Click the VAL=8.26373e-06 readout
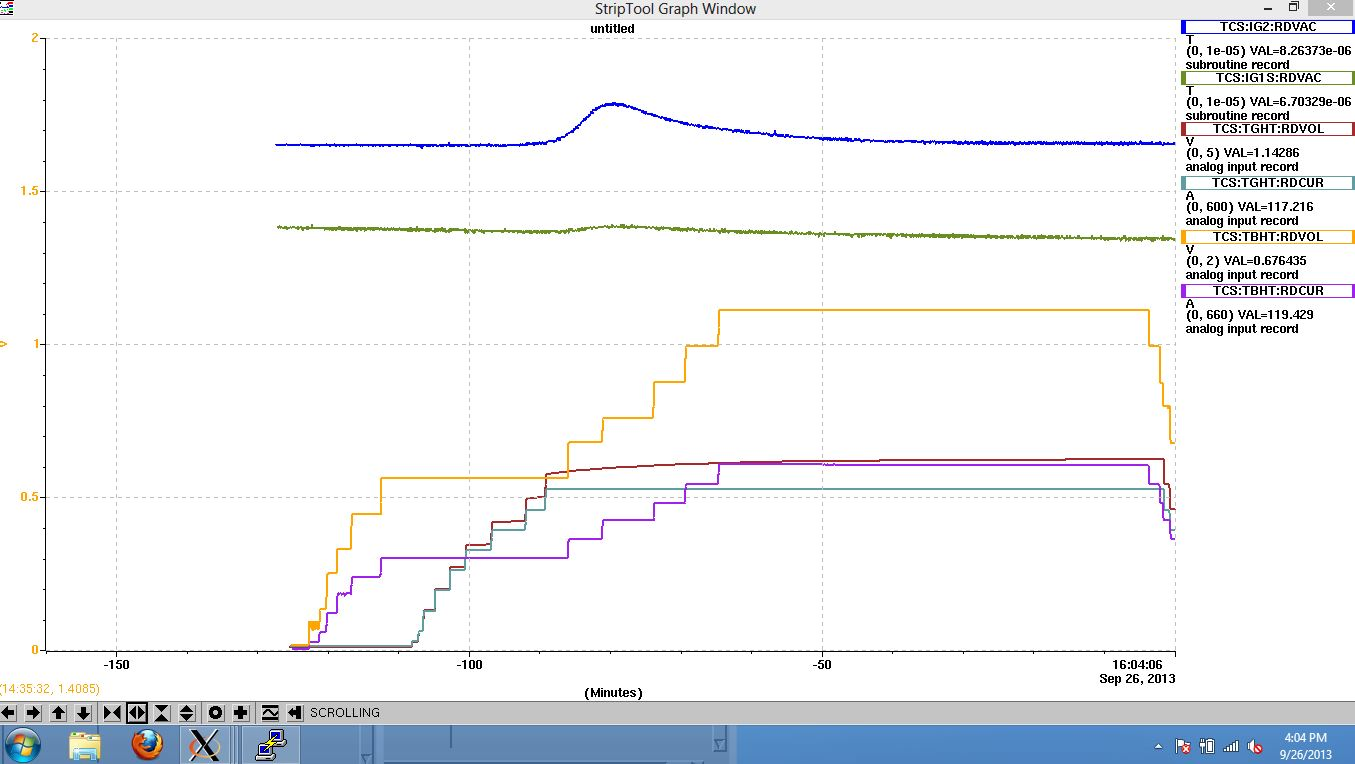The image size is (1355, 764). click(1301, 50)
